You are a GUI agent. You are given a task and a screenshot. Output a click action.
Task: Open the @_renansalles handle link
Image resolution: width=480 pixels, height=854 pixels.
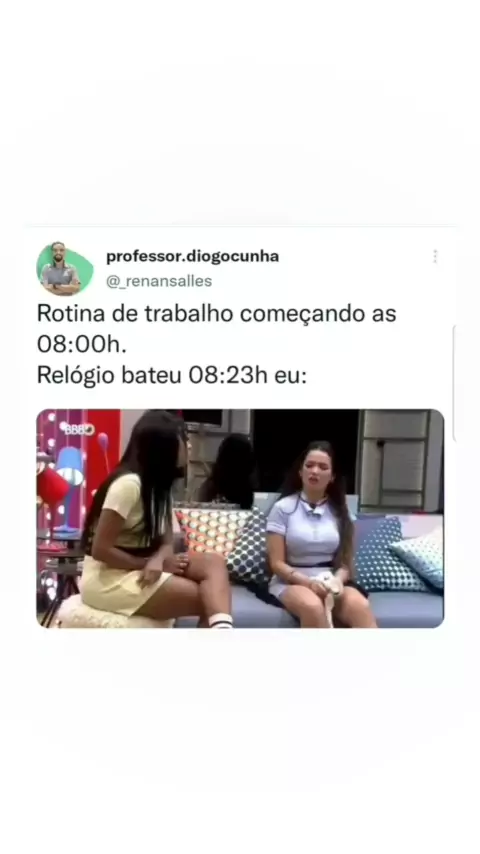[159, 282]
